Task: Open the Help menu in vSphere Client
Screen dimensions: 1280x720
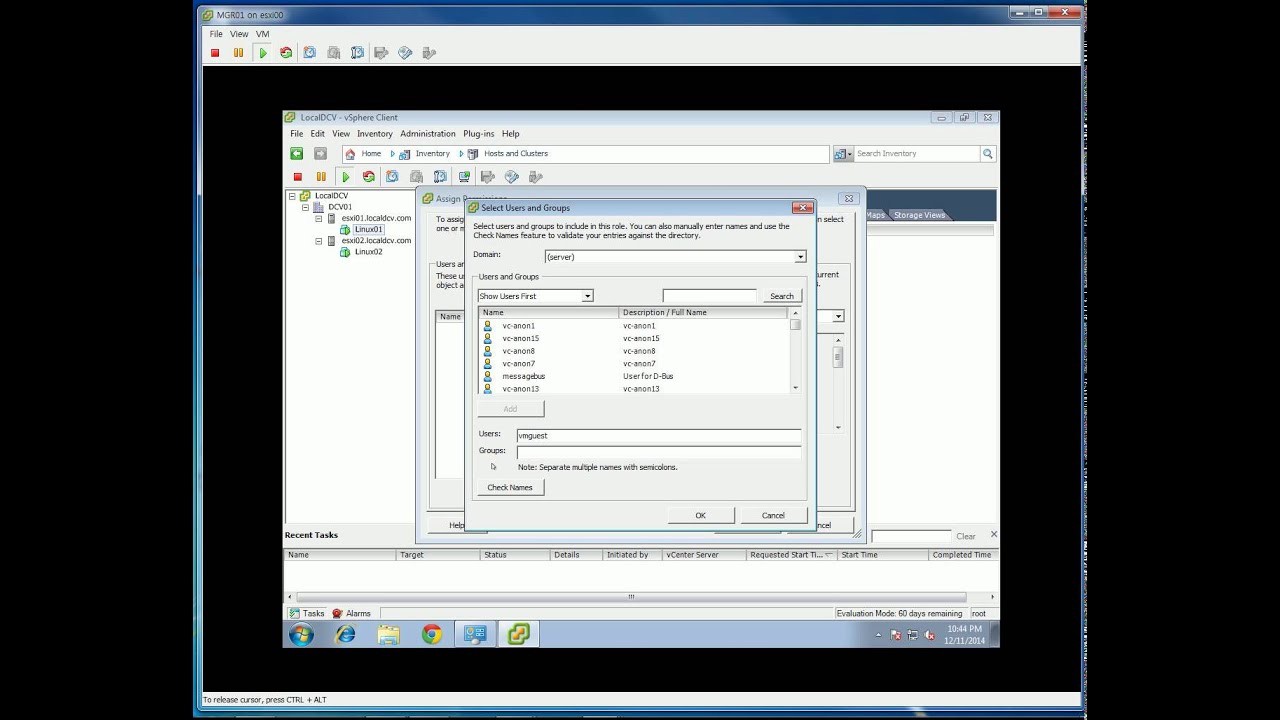Action: point(511,134)
